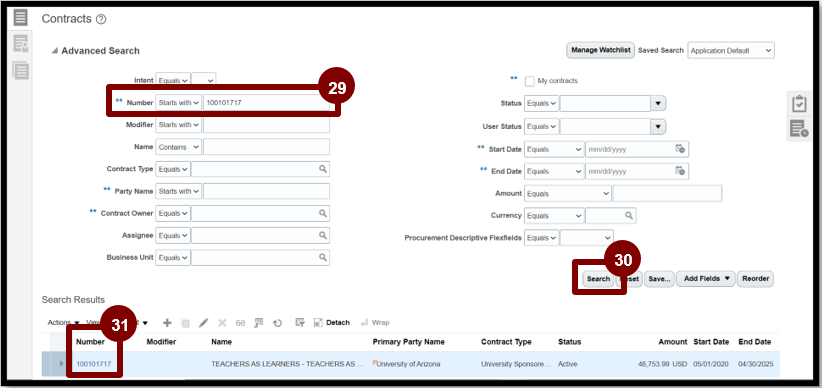Viewport: 822px width, 388px height.
Task: Click into the Start Date mm/dd/yyyy field
Action: pos(629,149)
